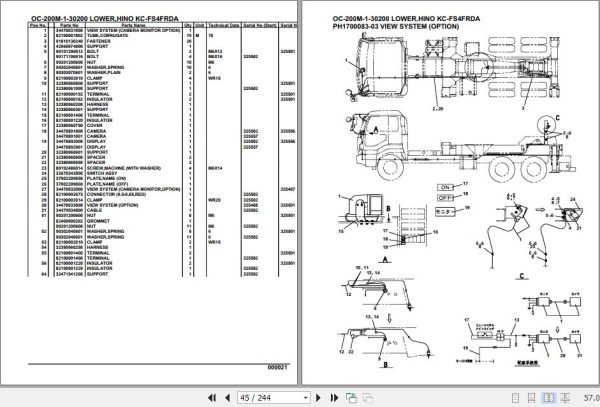Click the モニタ plate in the diagram
The image size is (600, 407).
point(445,212)
